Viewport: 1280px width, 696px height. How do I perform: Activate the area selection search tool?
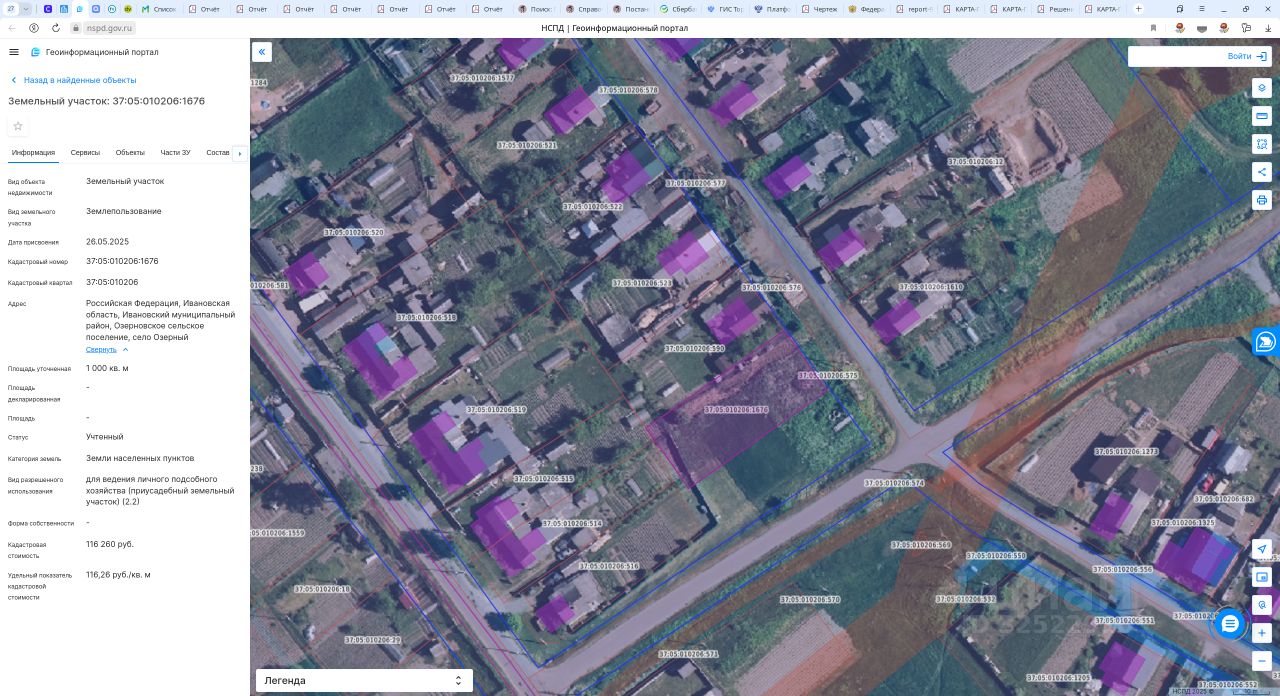(1262, 144)
